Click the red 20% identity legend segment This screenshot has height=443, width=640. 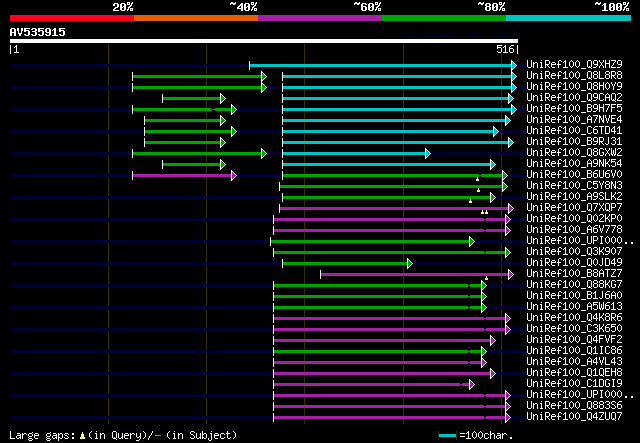click(72, 18)
